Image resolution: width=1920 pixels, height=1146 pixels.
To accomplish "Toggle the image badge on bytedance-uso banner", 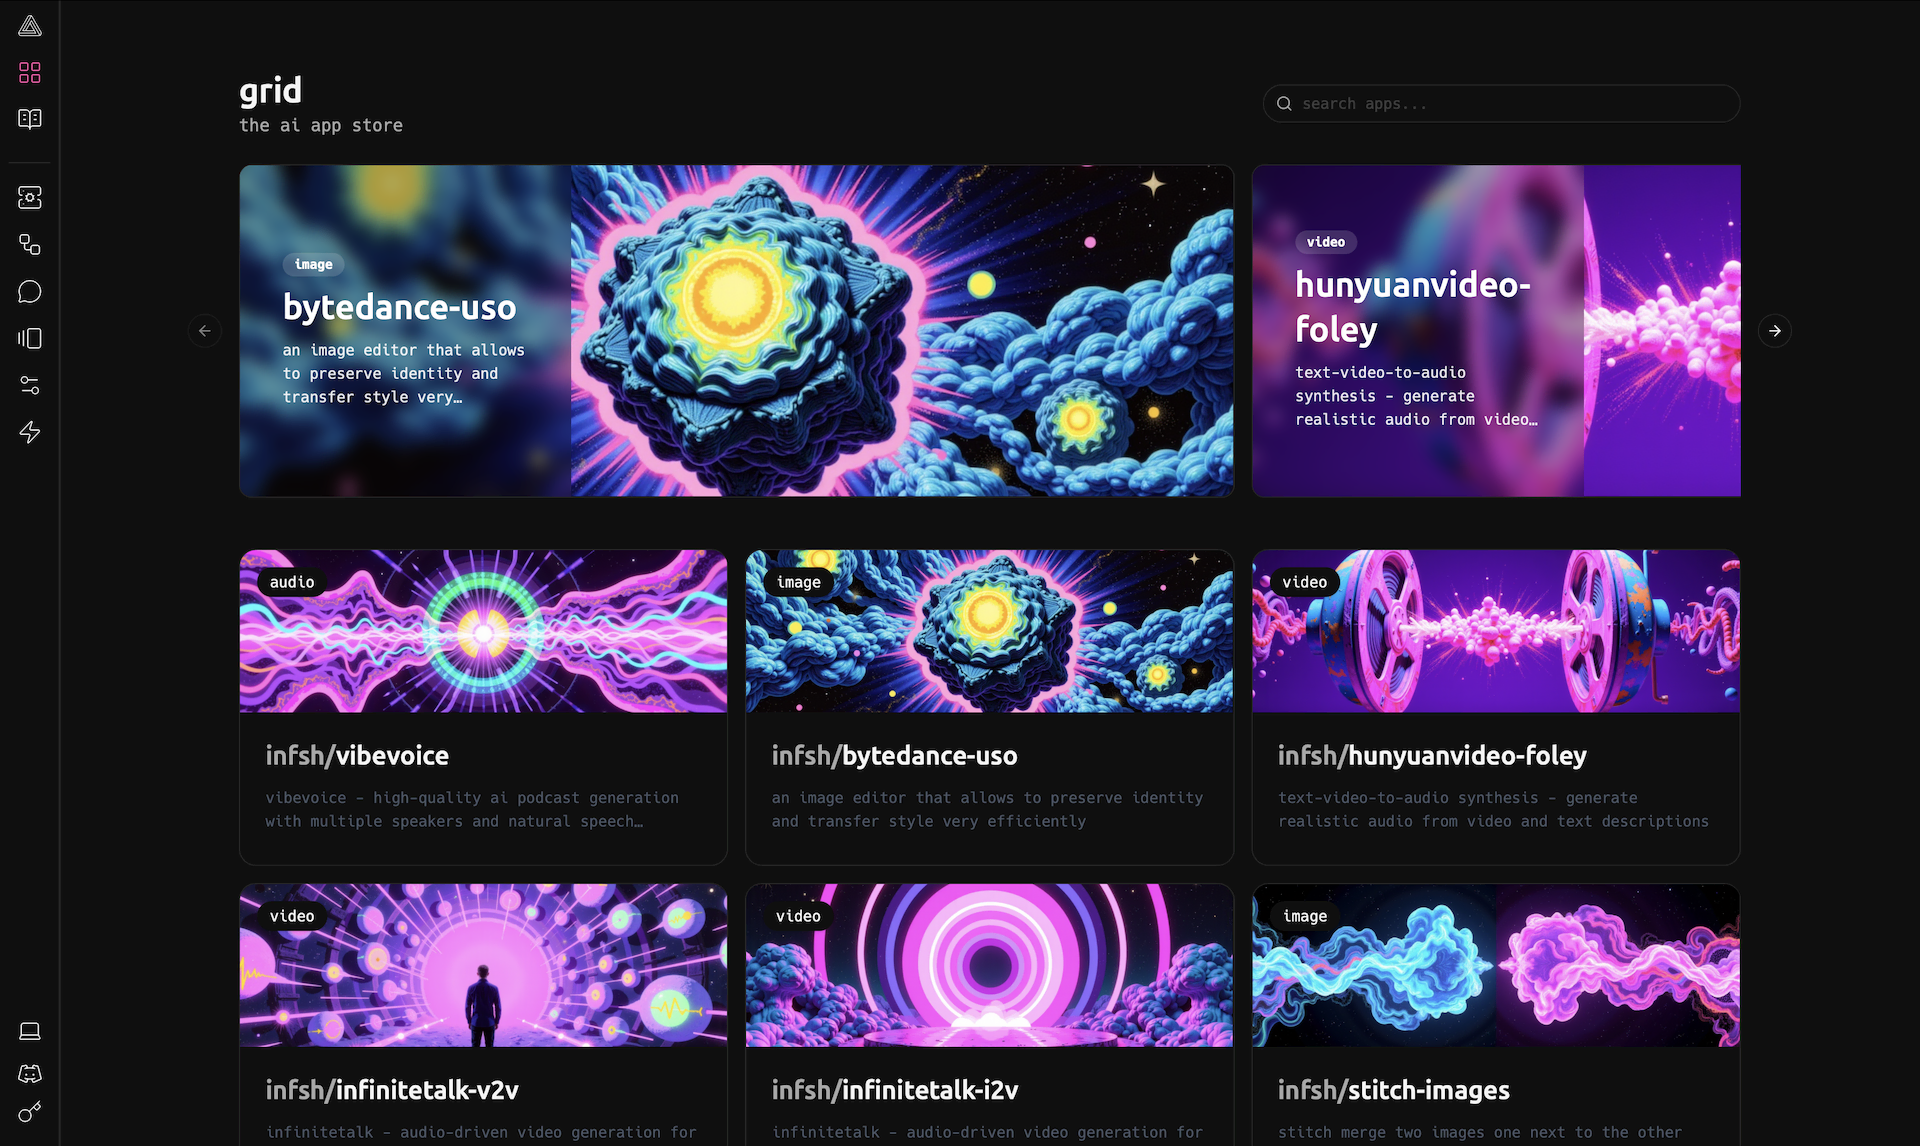I will 313,264.
